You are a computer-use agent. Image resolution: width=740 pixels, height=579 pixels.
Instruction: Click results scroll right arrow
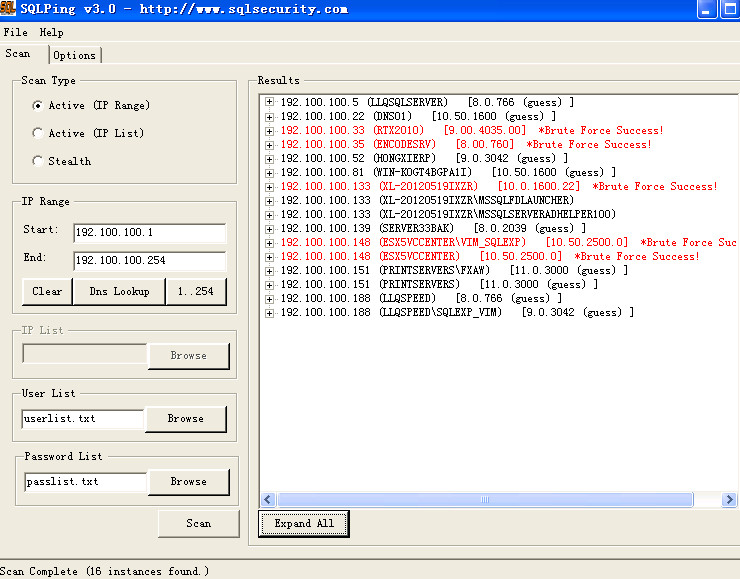click(729, 500)
